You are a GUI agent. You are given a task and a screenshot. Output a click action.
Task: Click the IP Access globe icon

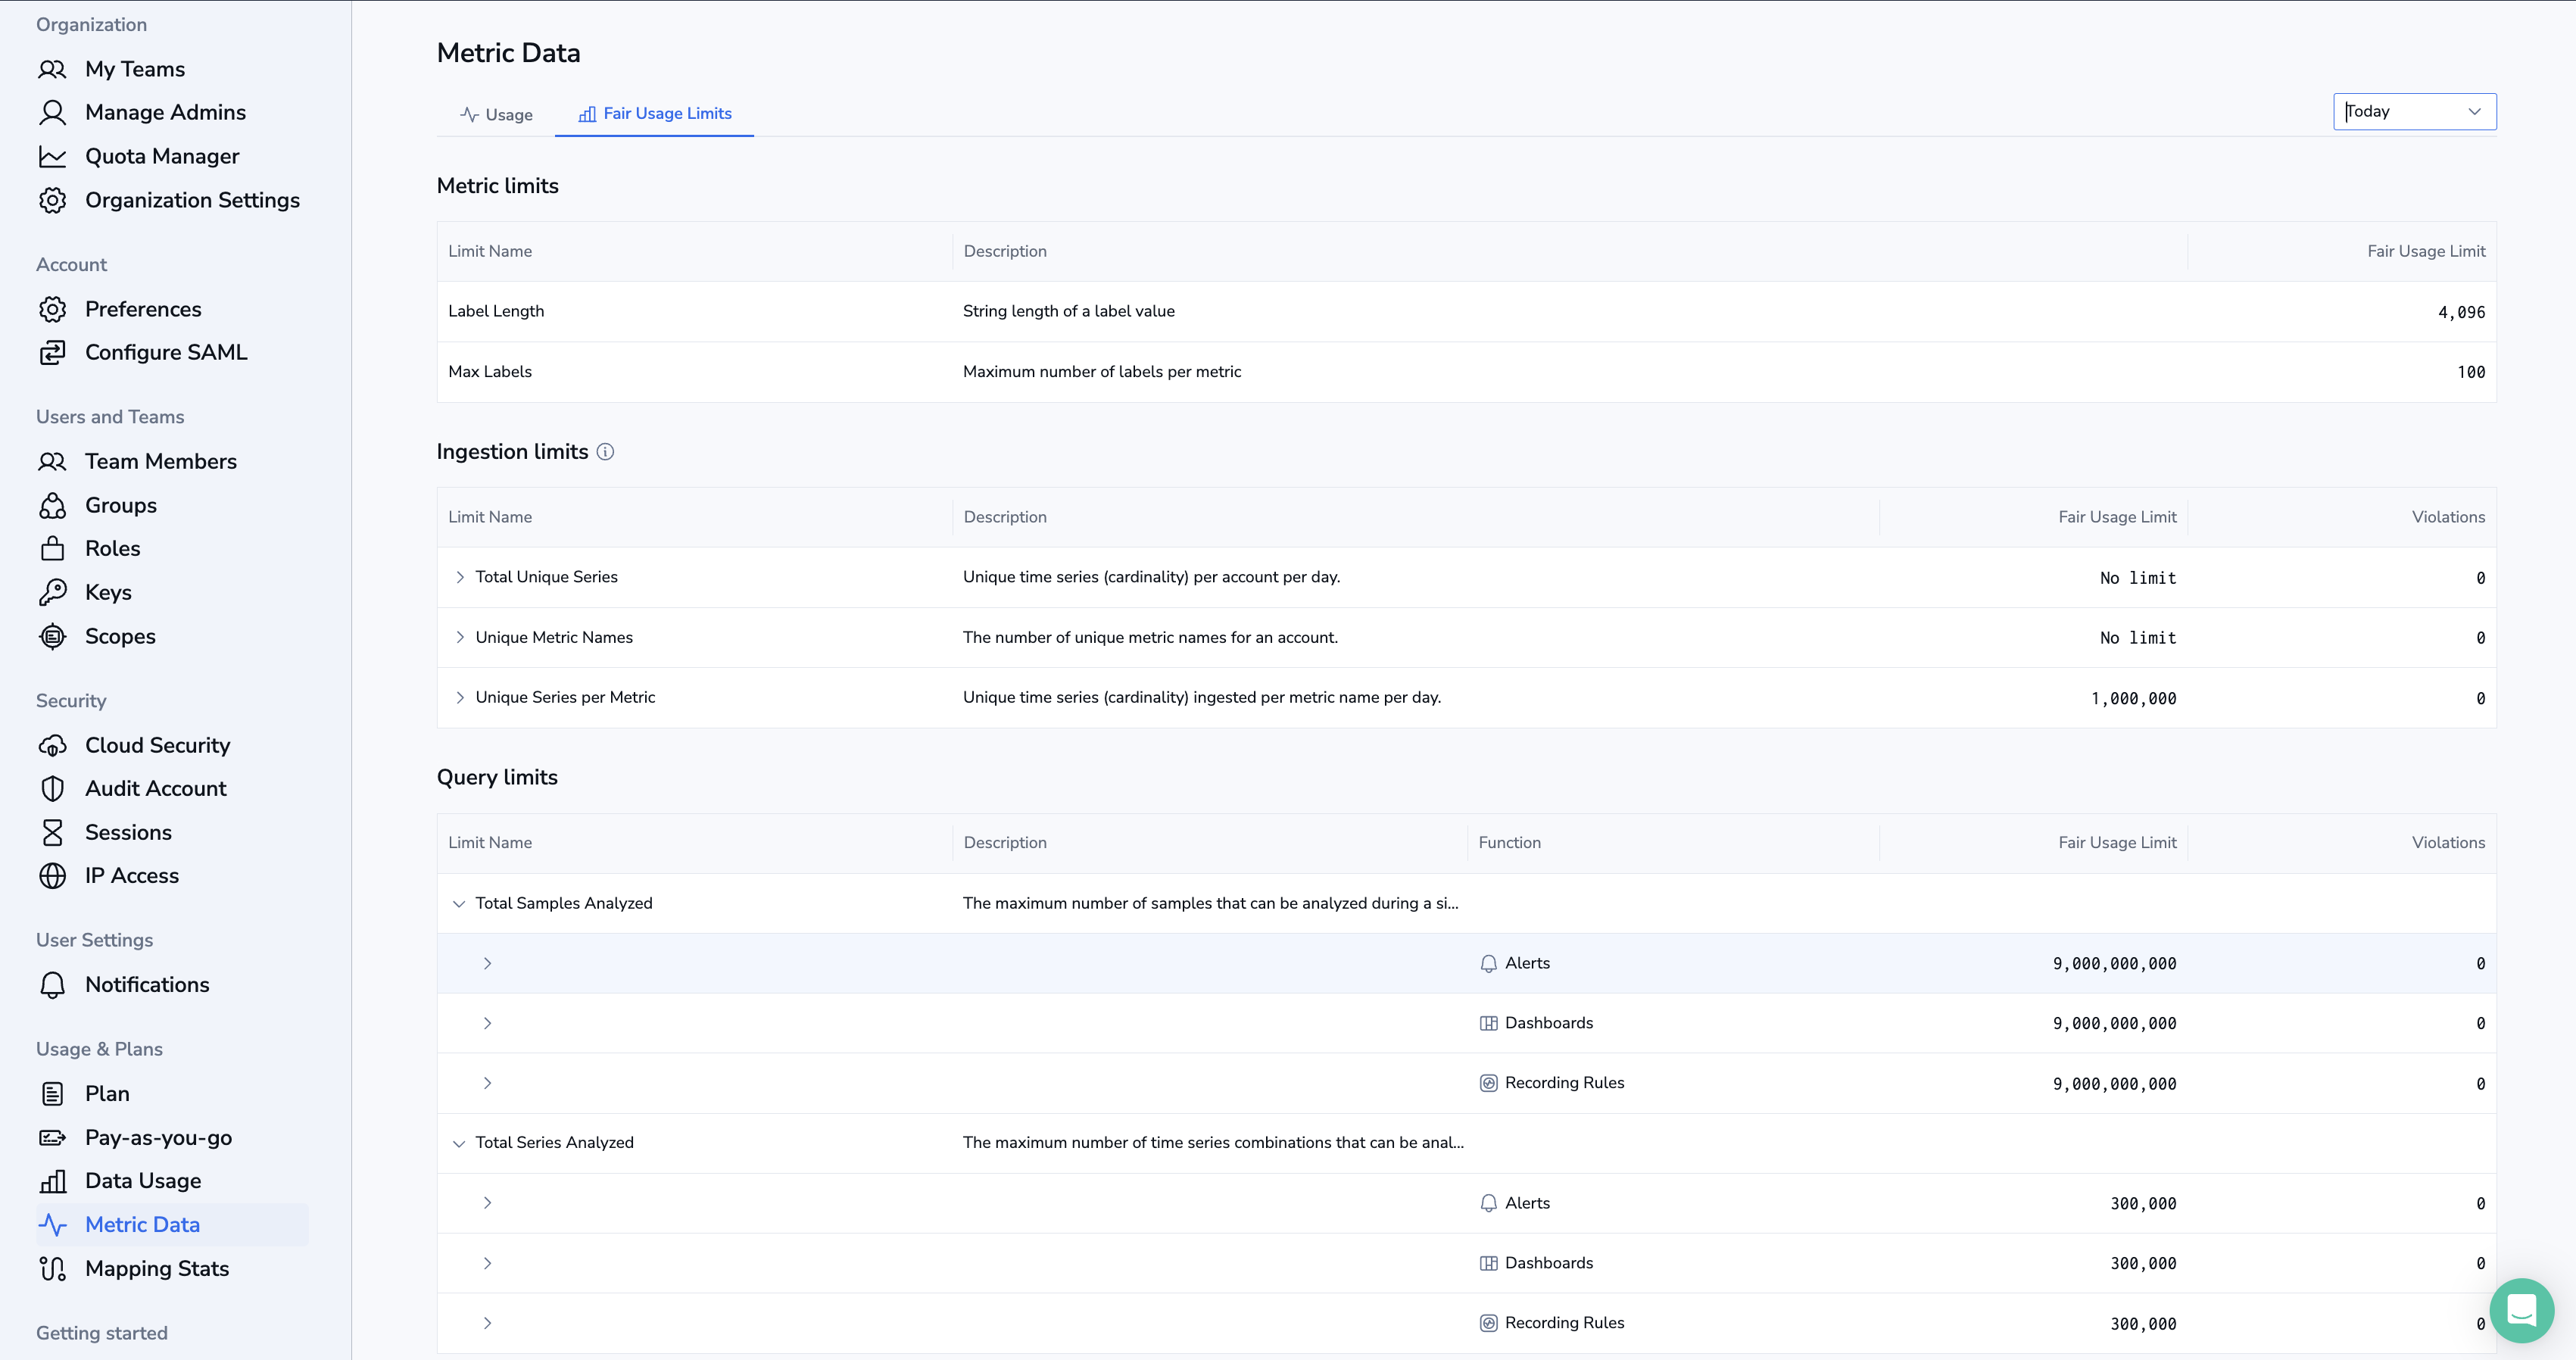52,876
